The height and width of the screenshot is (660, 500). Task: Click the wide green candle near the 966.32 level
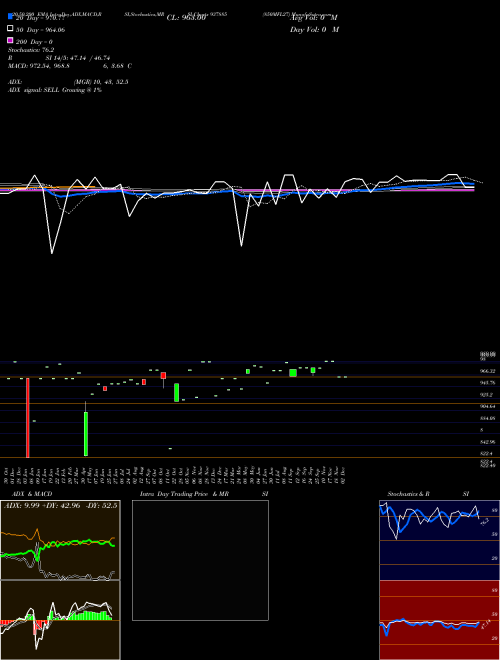[x=293, y=373]
